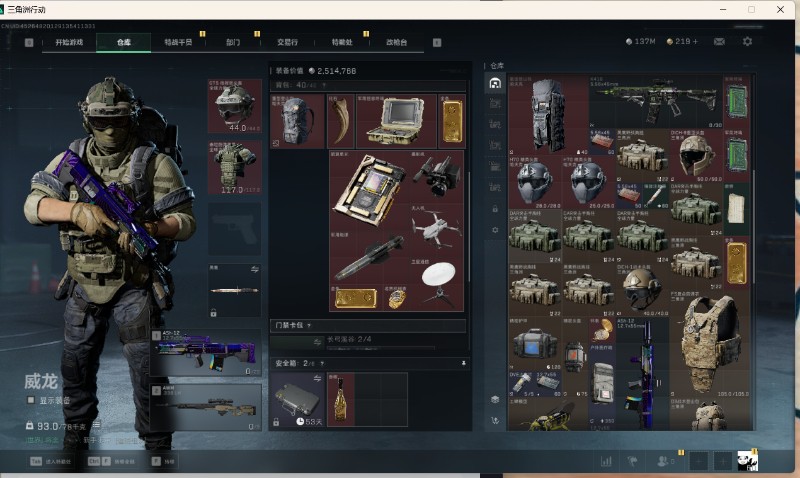Open the 特战干员 tab

click(178, 42)
